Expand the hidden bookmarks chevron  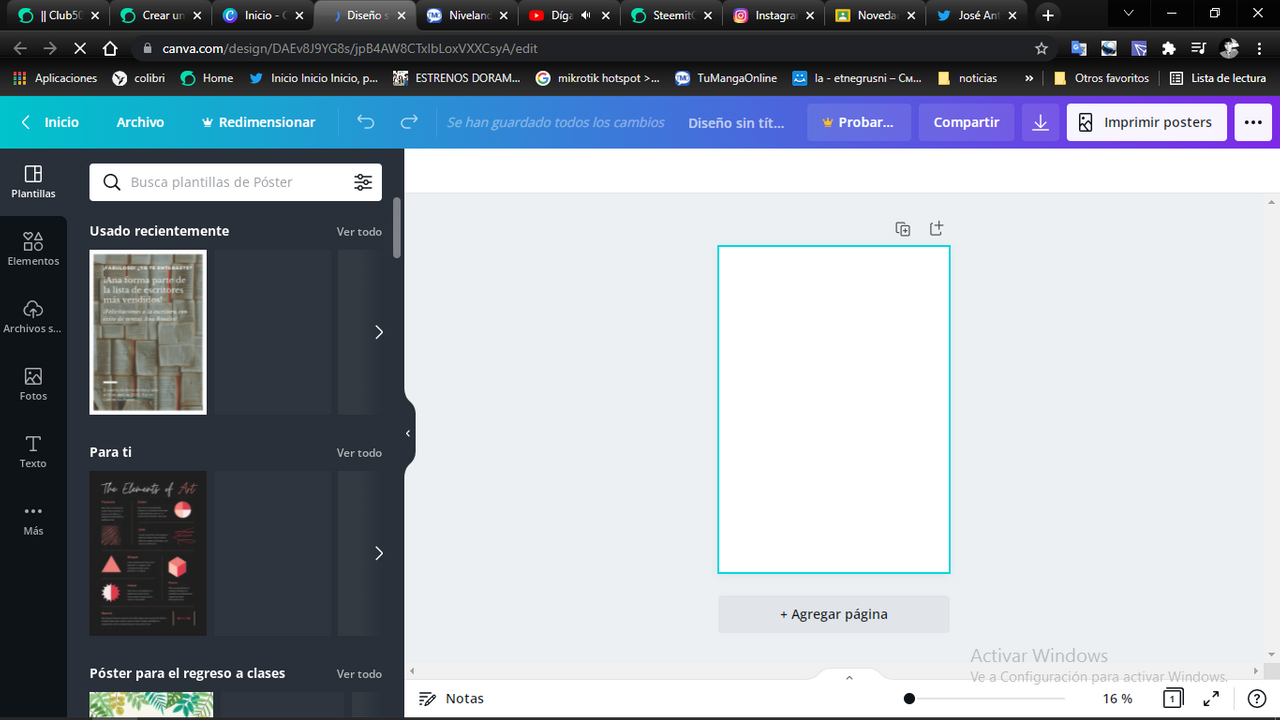click(1029, 78)
